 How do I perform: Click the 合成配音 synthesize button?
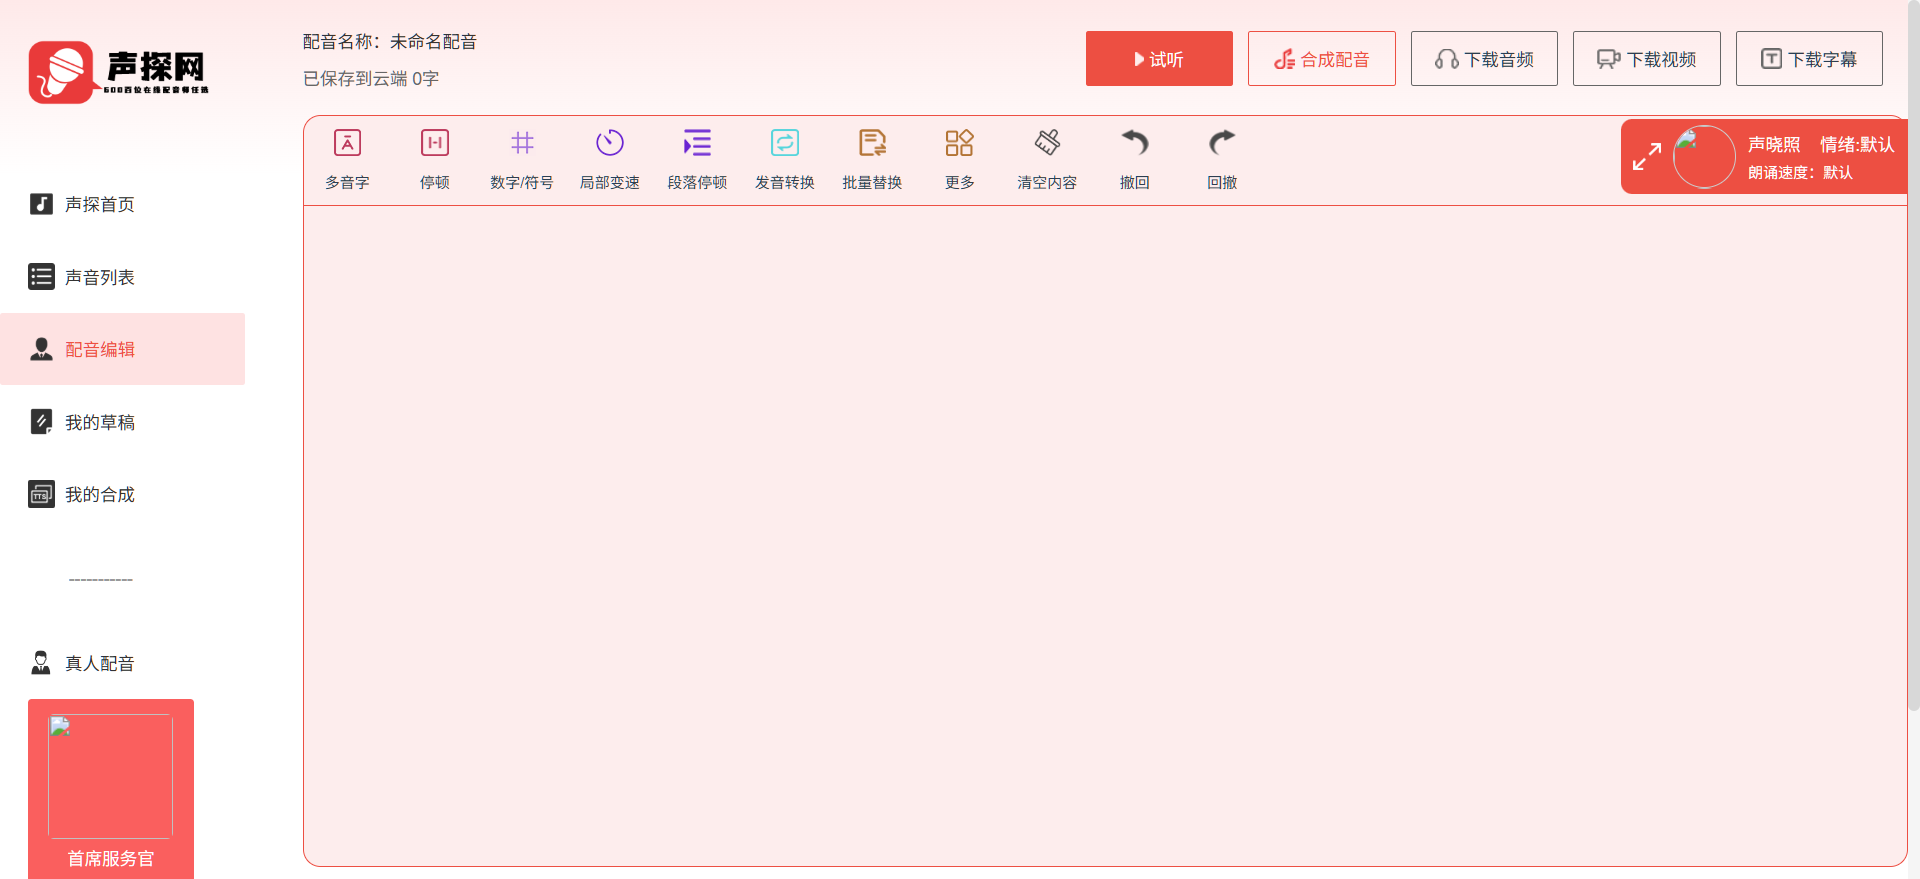coord(1321,59)
